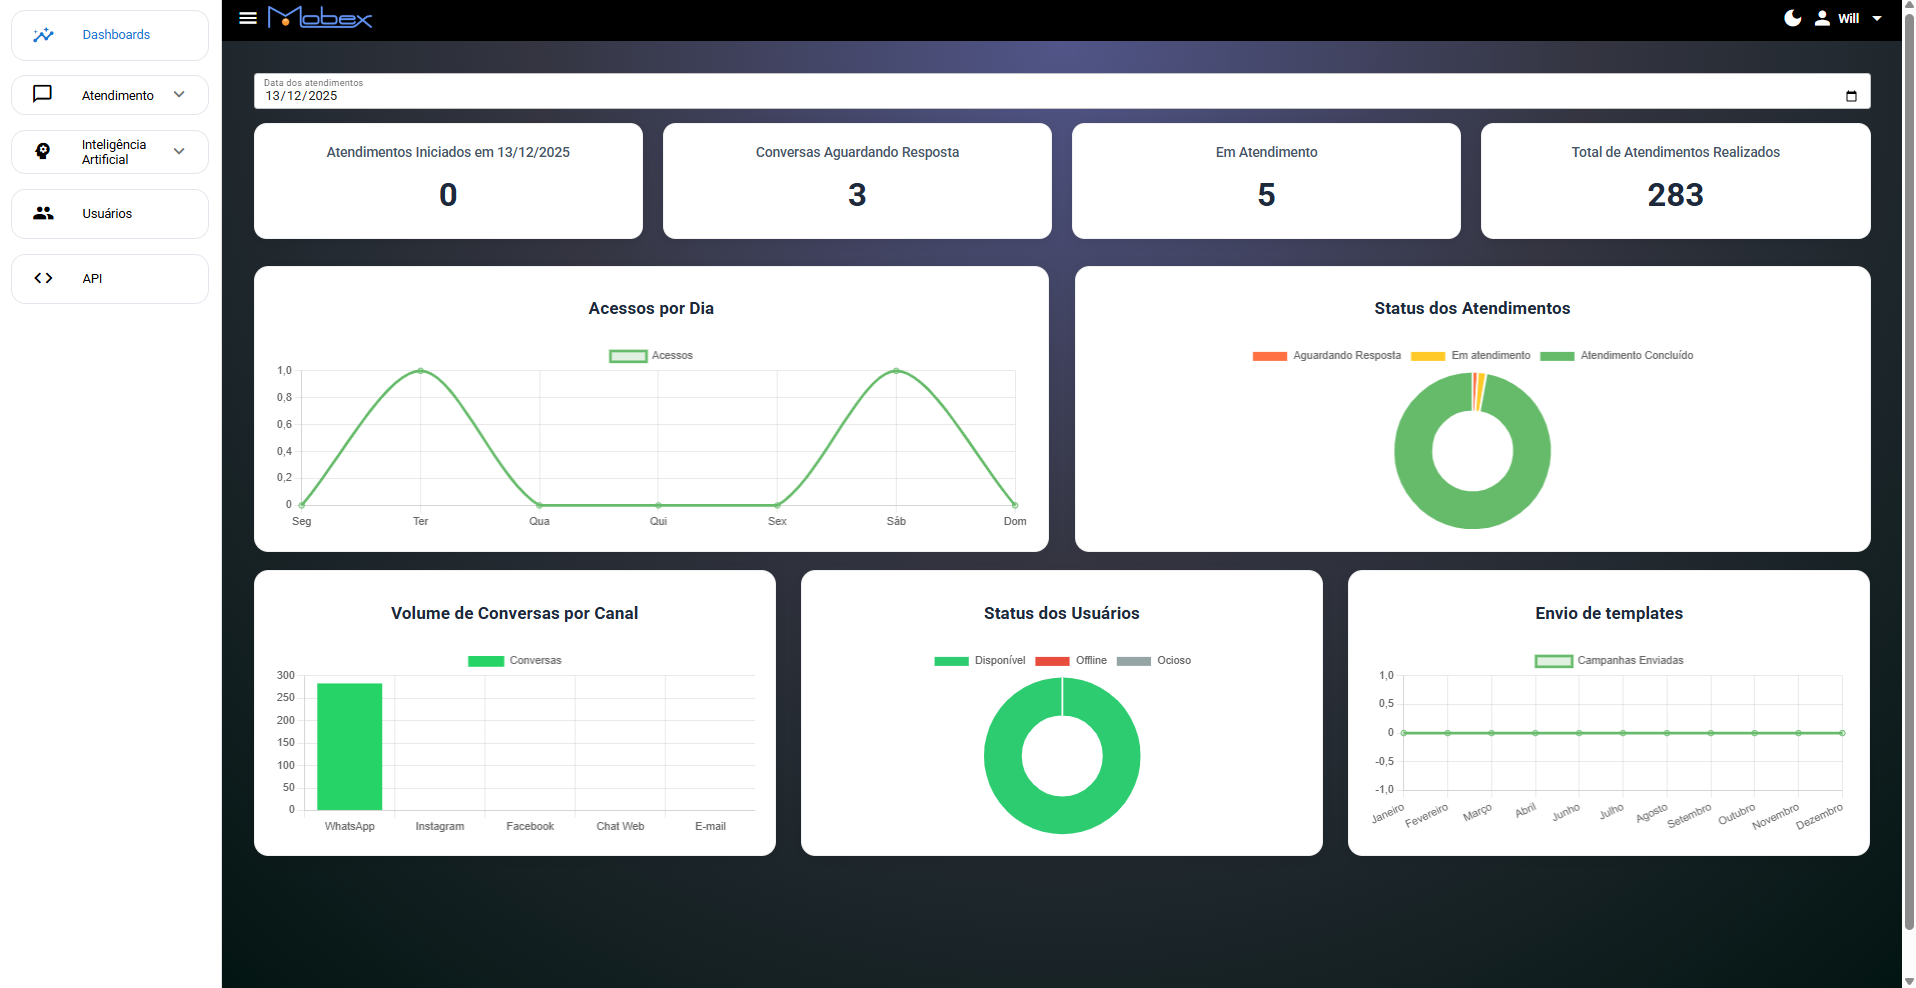Expand the Atendimento submenu chevron
1916x988 pixels.
pyautogui.click(x=179, y=94)
